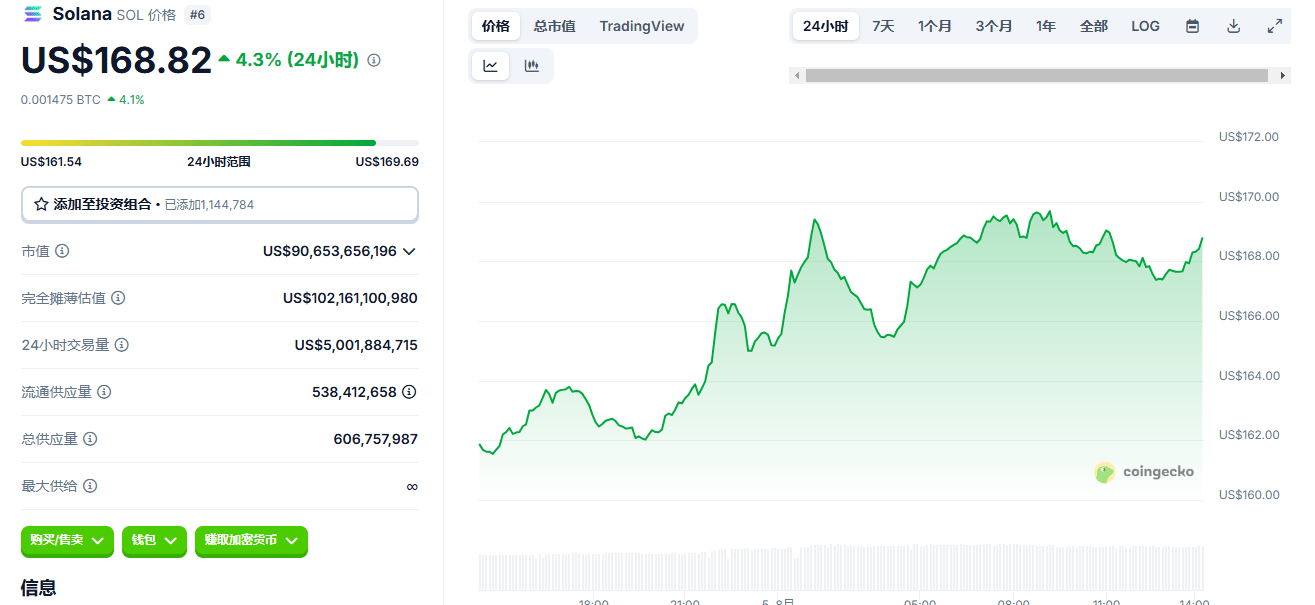Select the 价格 chart tab
Image resolution: width=1315 pixels, height=605 pixels.
click(496, 26)
